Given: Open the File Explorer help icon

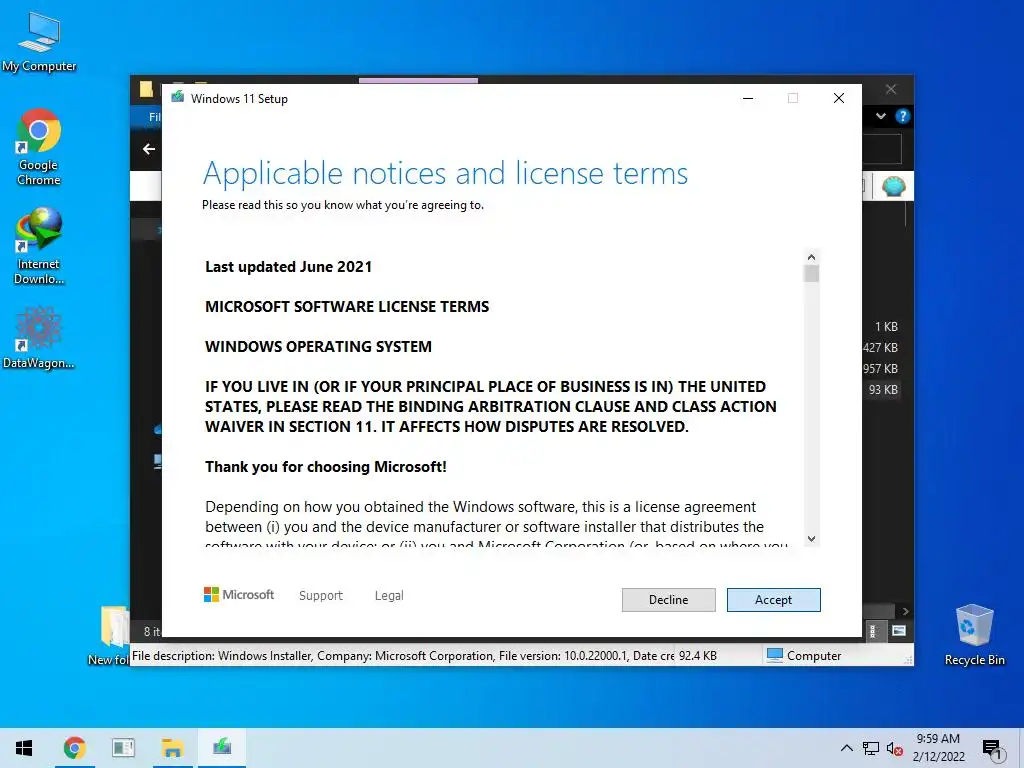Looking at the screenshot, I should 903,116.
